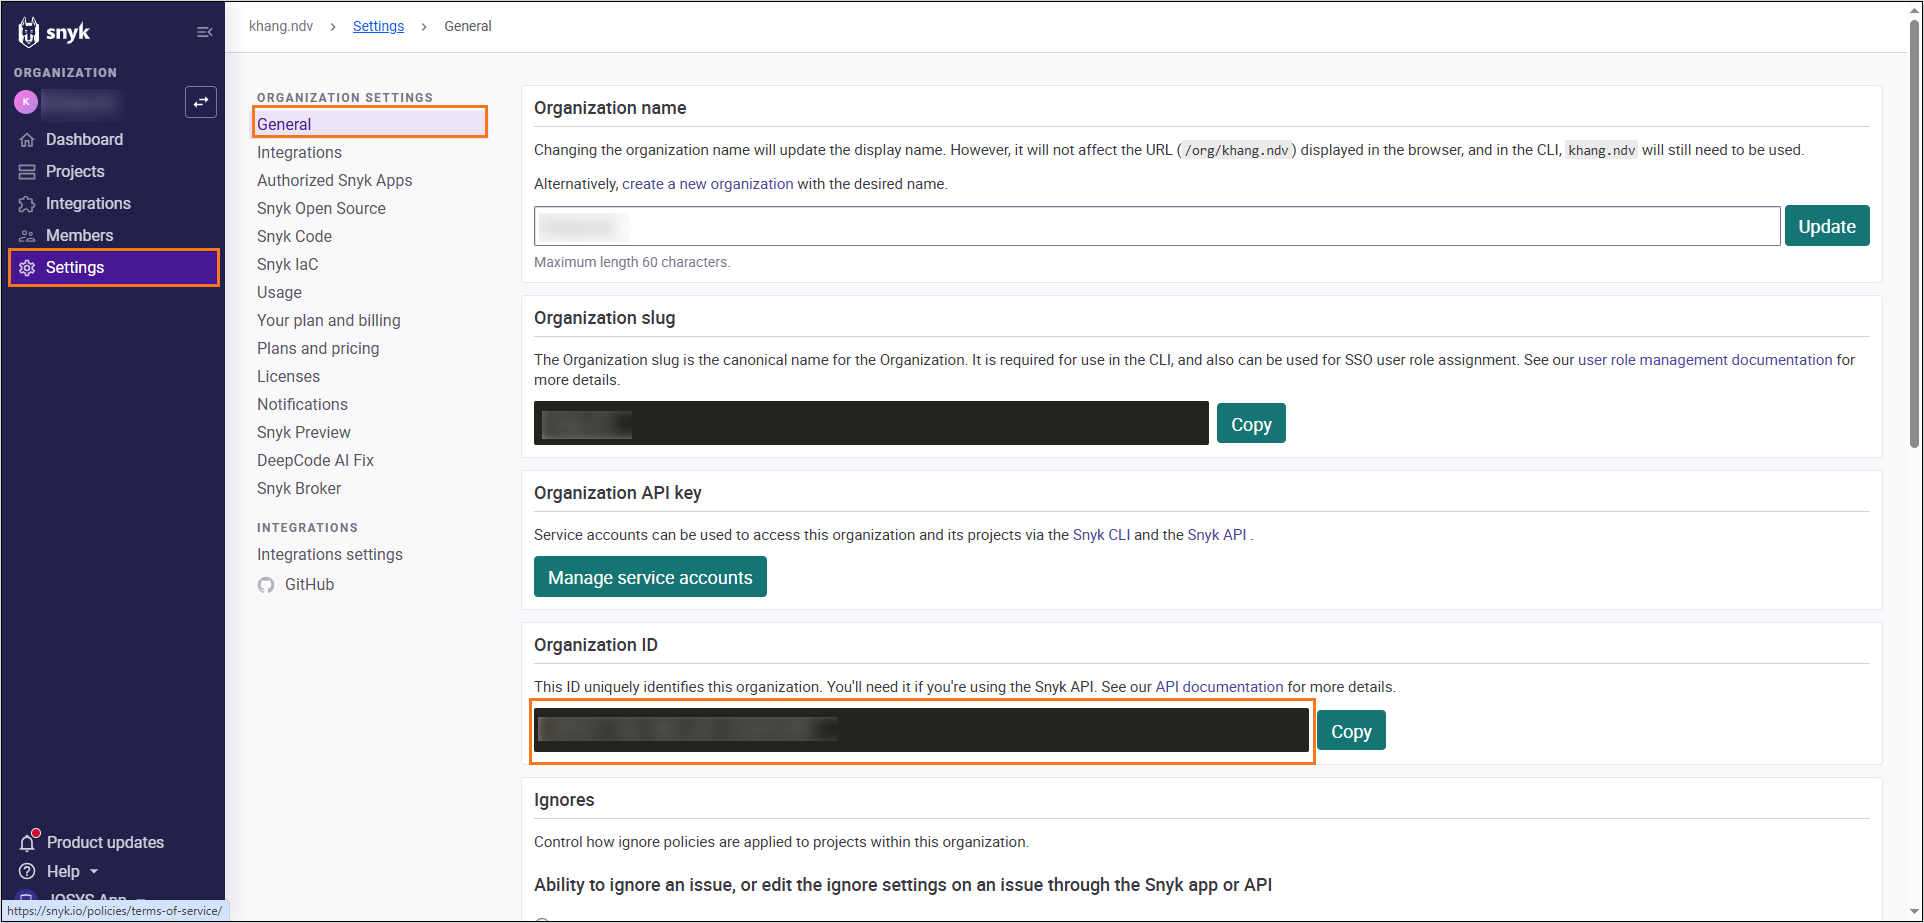
Task: Open Snyk IaC settings
Action: pos(287,264)
